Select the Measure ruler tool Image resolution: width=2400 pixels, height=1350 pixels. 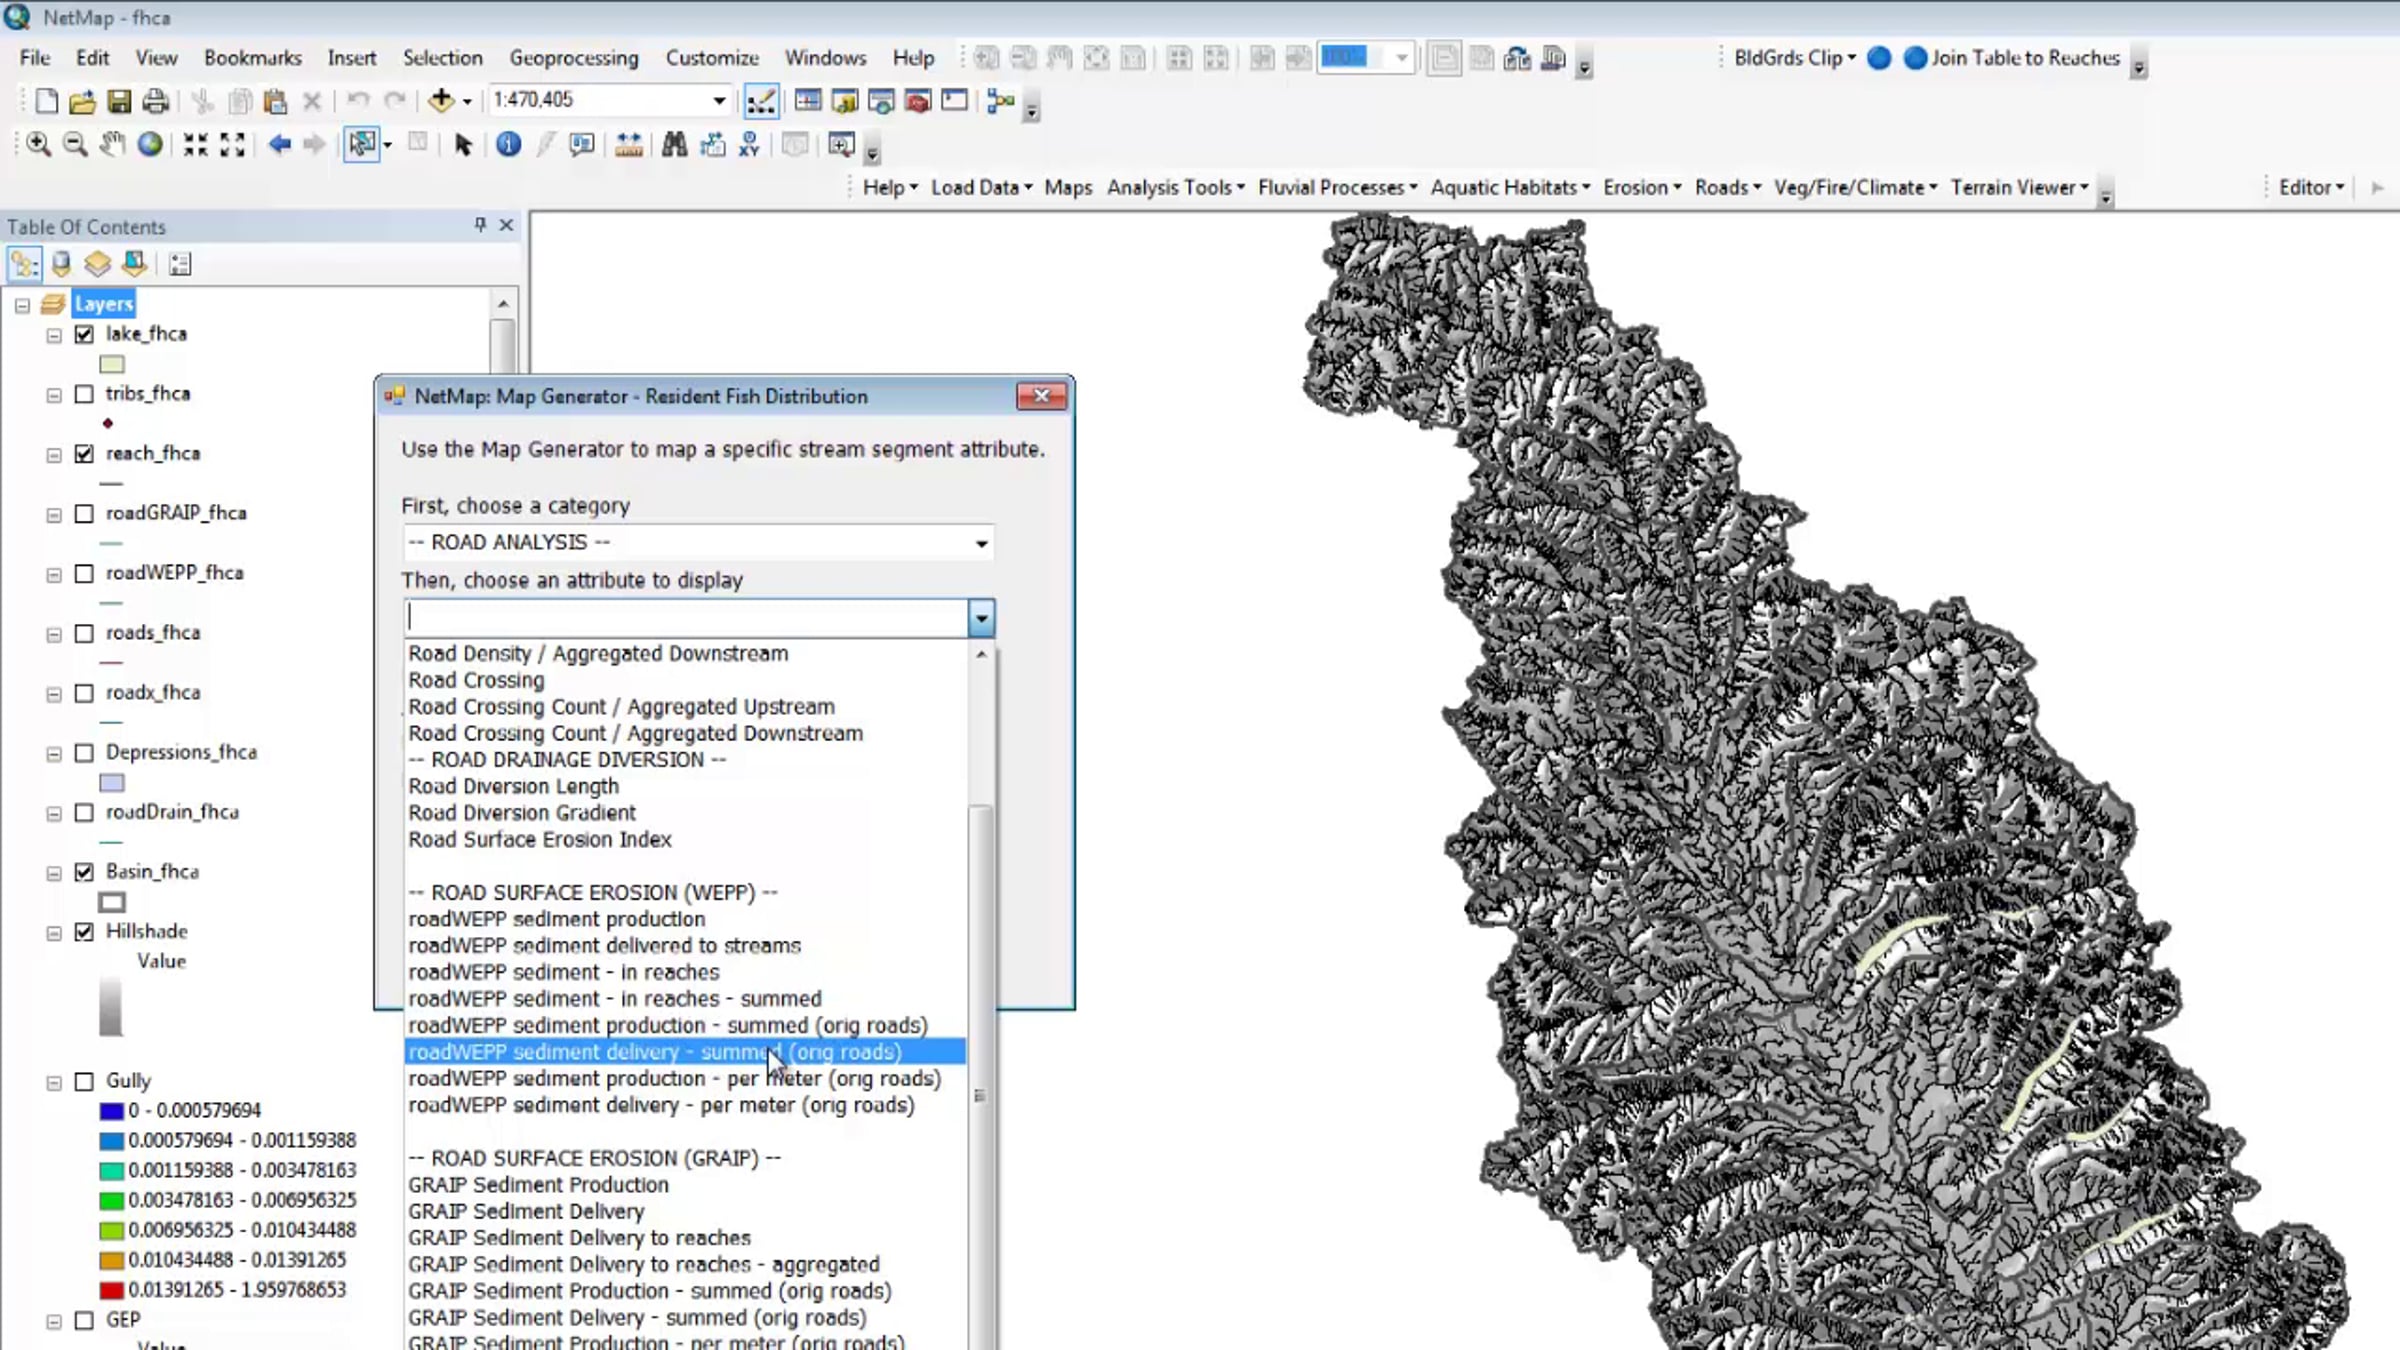tap(629, 145)
